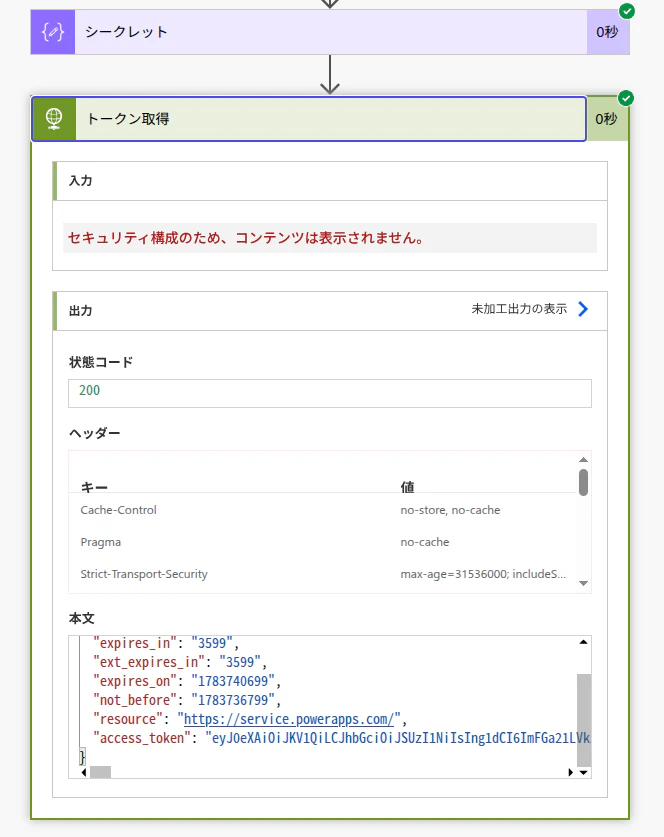
Task: Click the green HTTP globe icon
Action: (x=54, y=119)
